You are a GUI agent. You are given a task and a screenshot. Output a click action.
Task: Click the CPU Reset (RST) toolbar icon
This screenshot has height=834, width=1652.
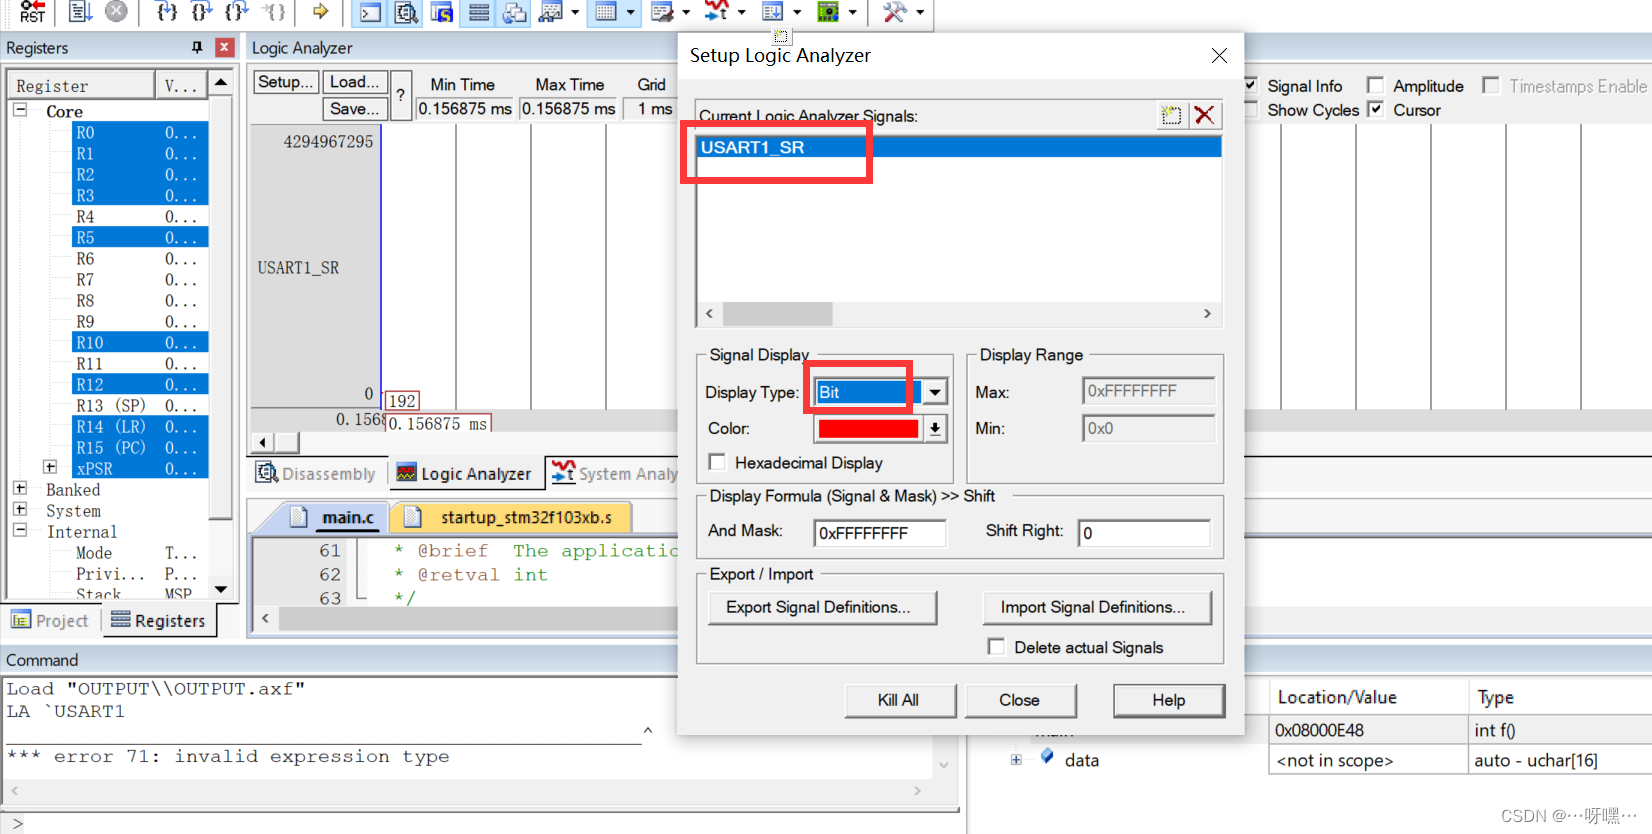pyautogui.click(x=32, y=11)
